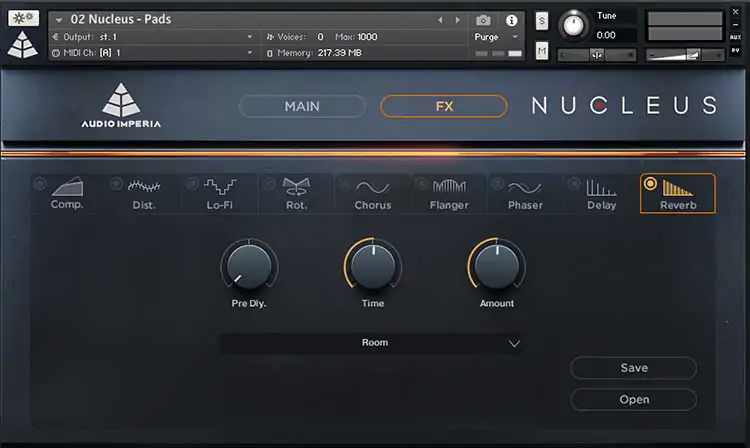Enable the Lo-Fi power button
The width and height of the screenshot is (750, 448).
(x=192, y=183)
